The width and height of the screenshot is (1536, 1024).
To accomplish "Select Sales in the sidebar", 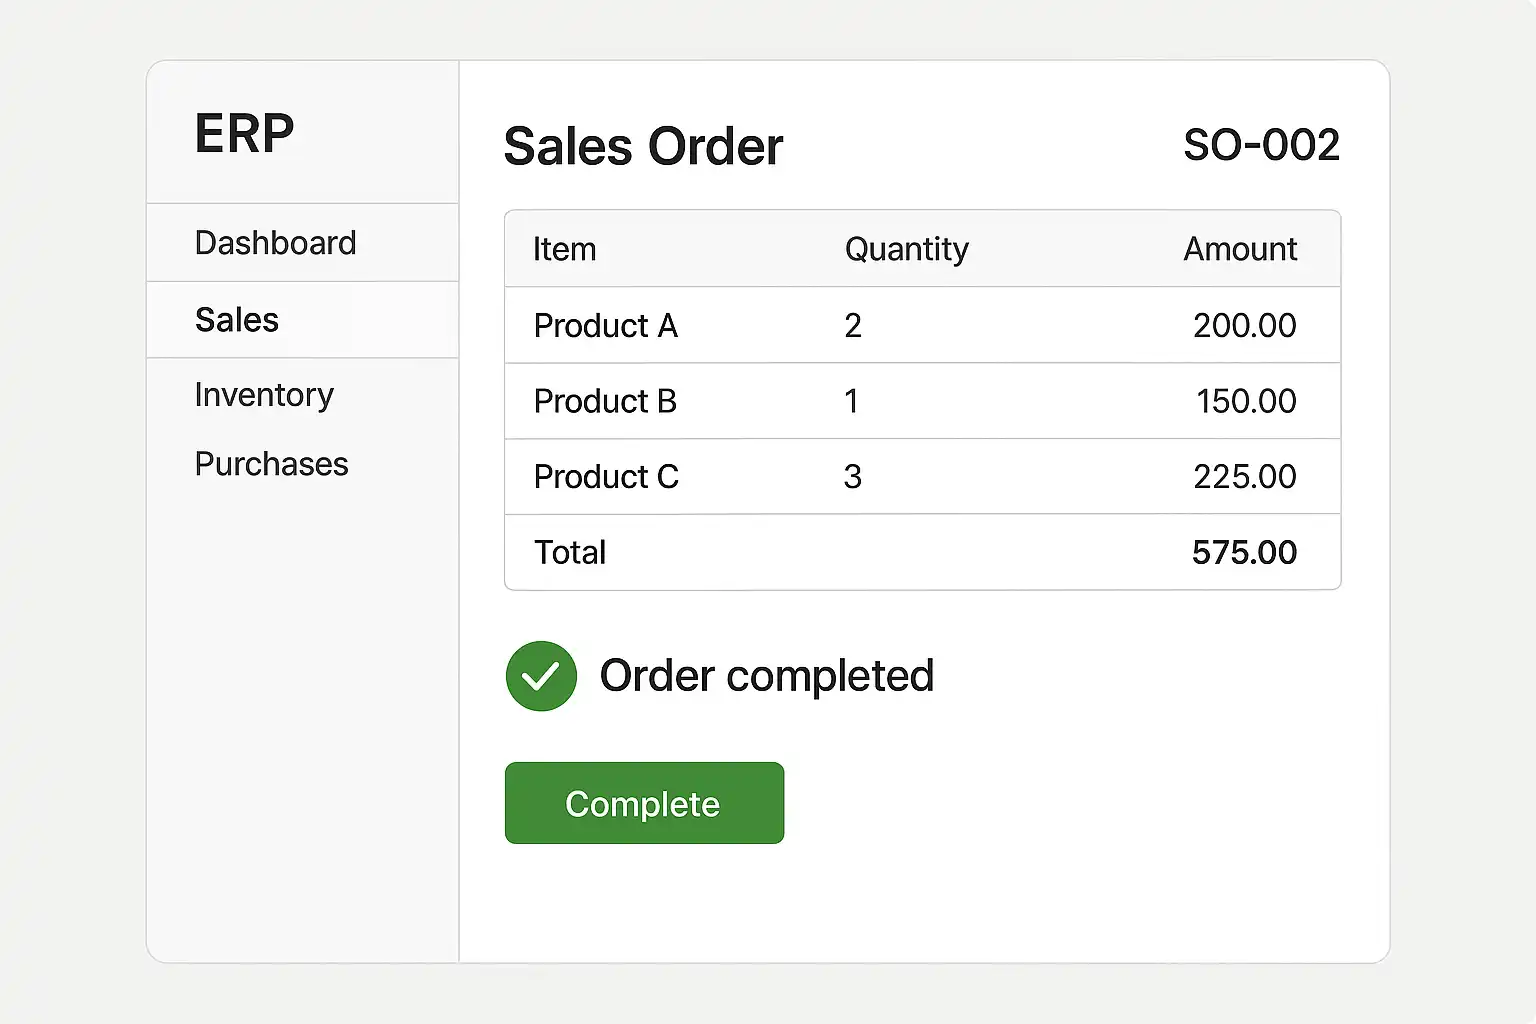I will [x=237, y=320].
